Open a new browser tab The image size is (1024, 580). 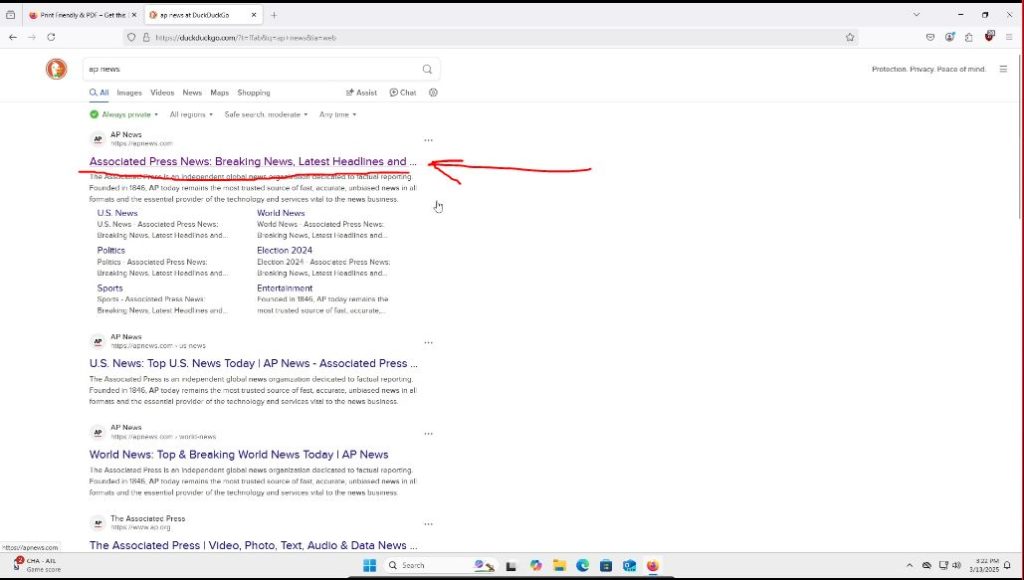274,15
